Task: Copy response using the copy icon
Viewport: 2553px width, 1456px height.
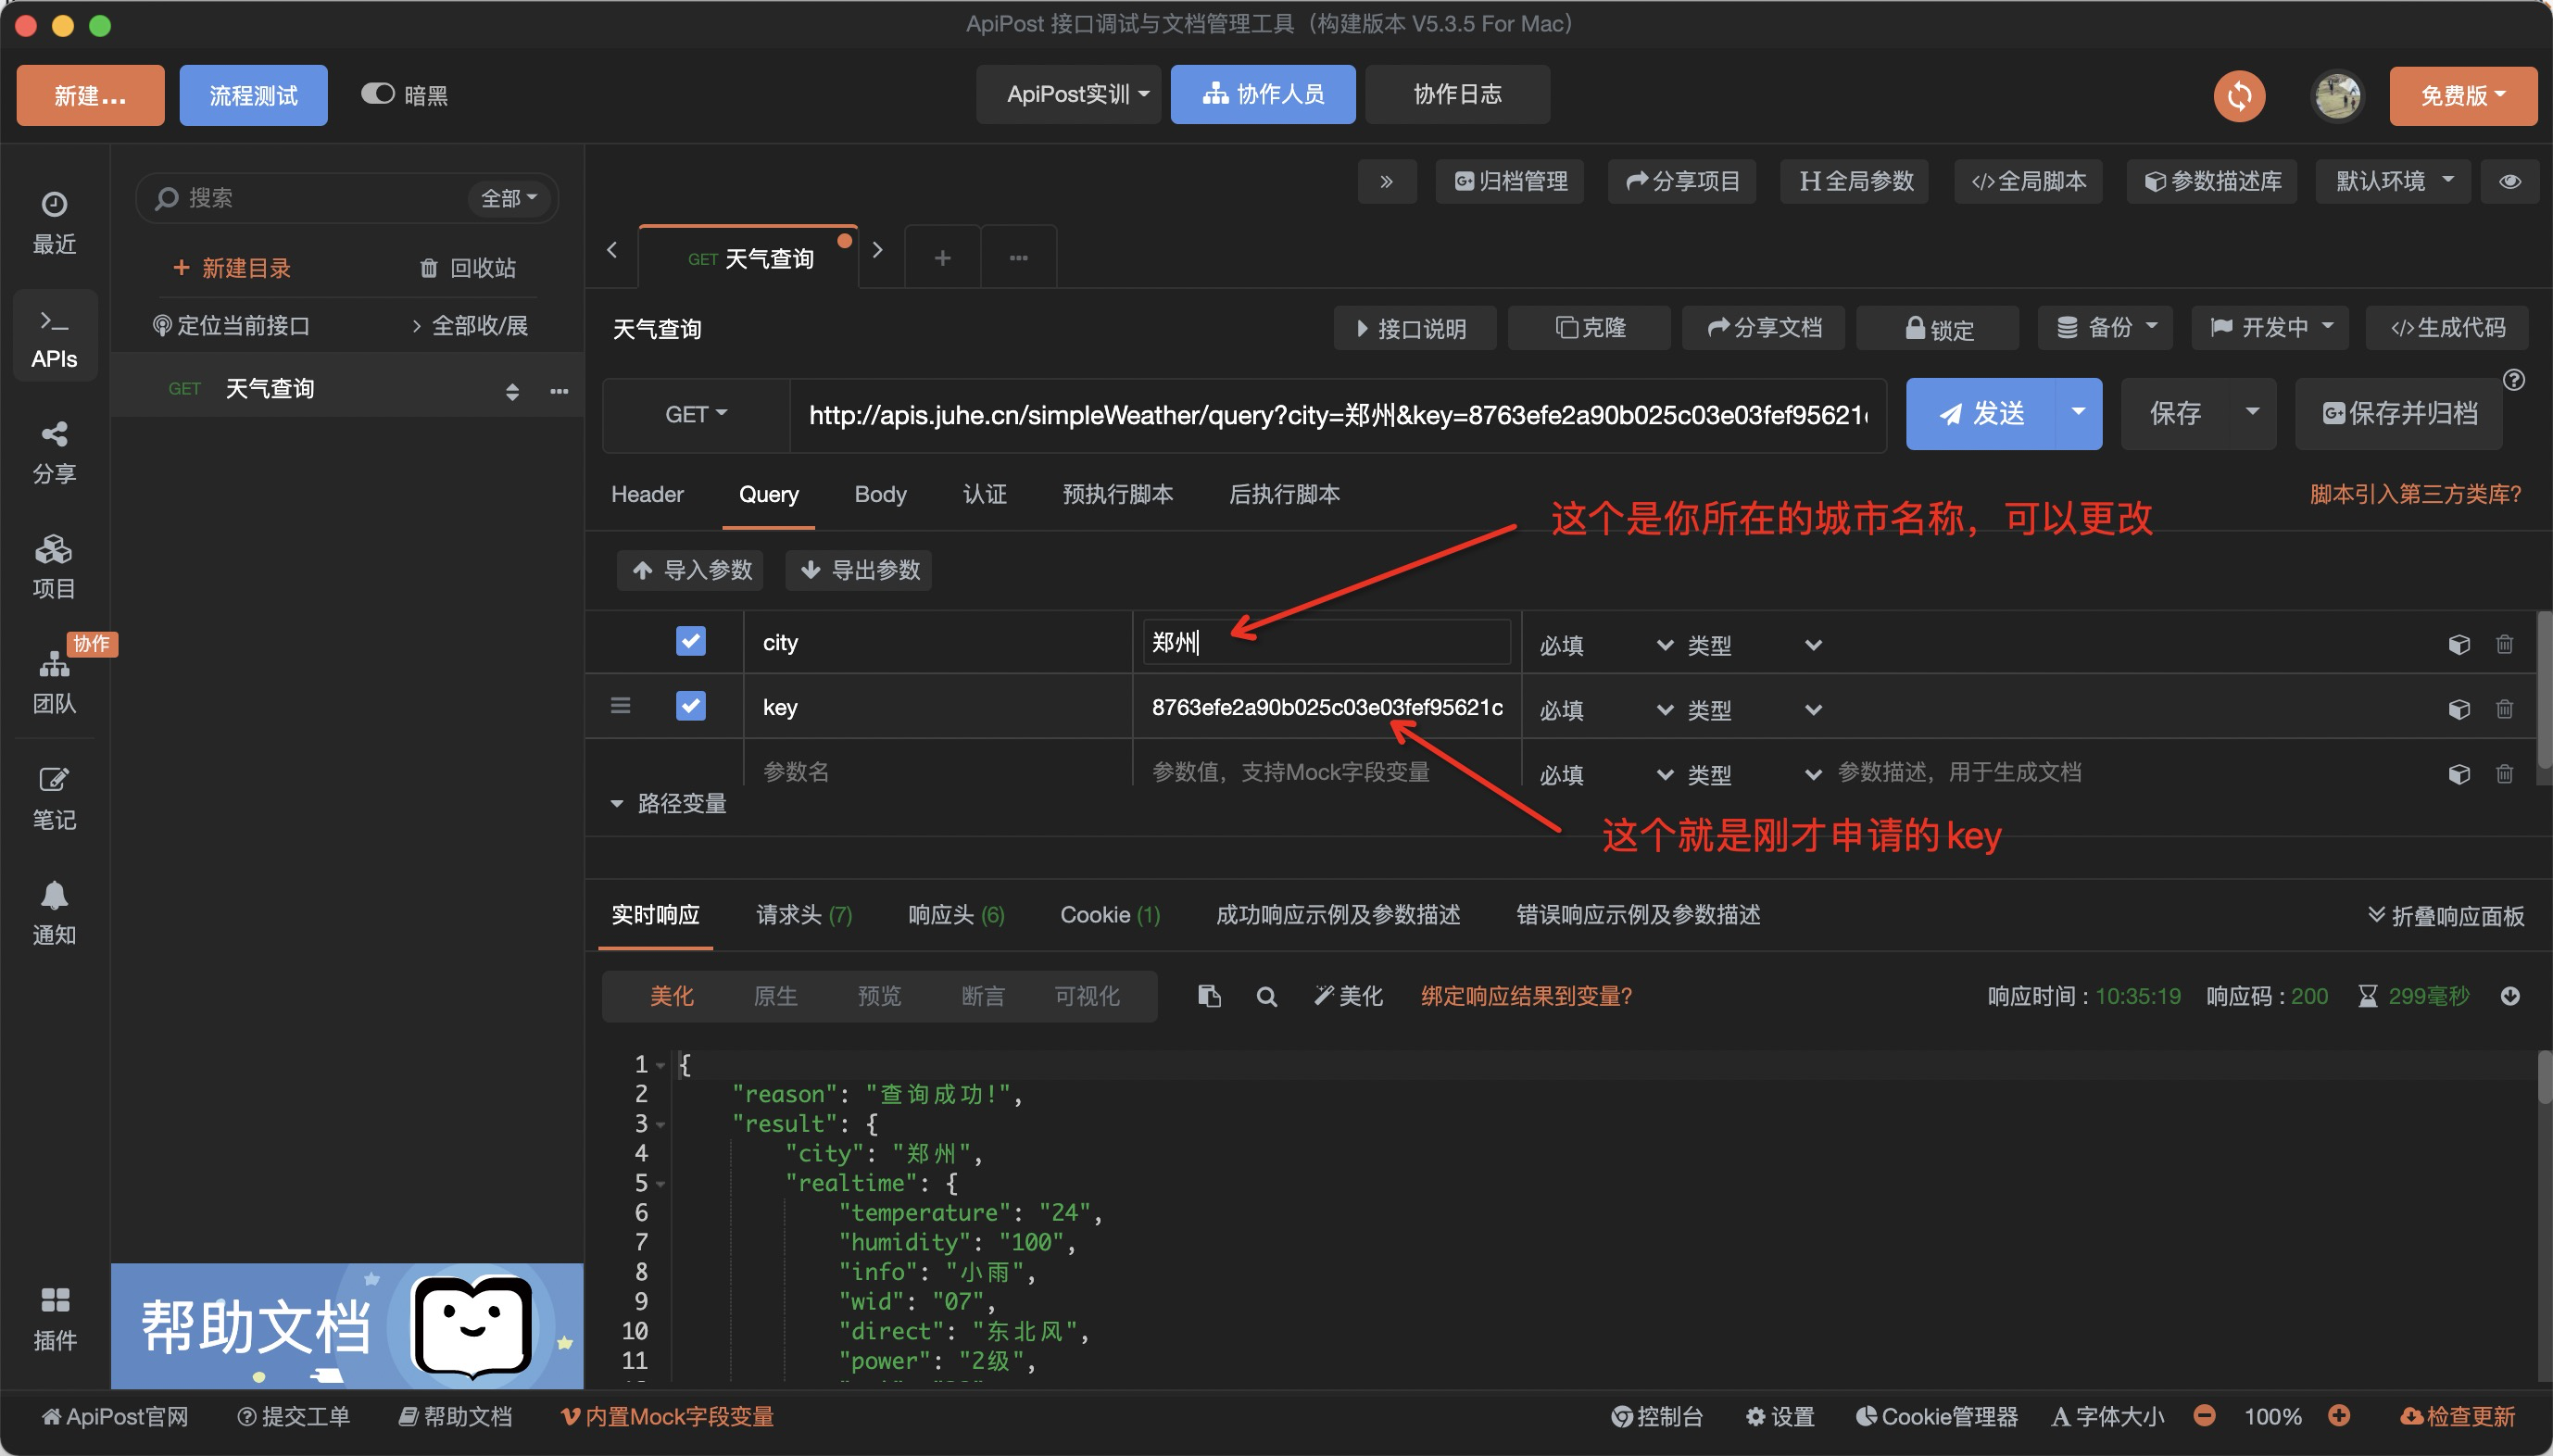Action: point(1209,996)
